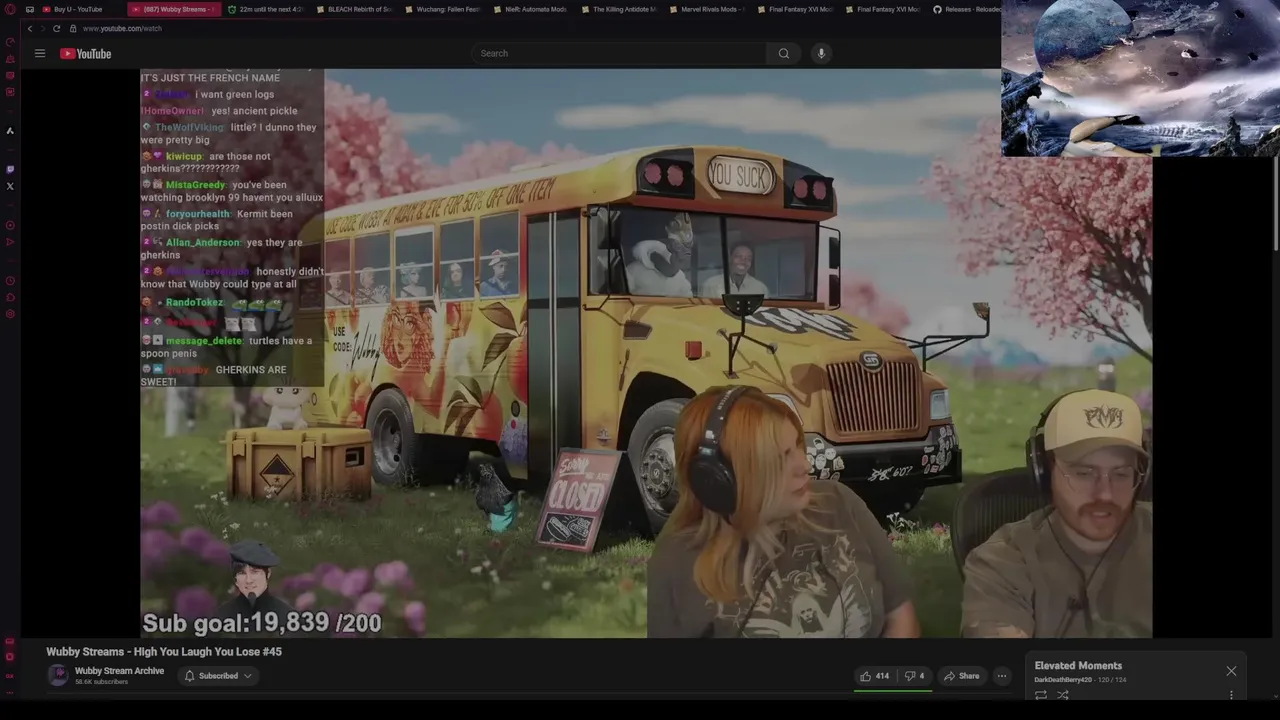Click the 'Elevated Moments' playlist title
The height and width of the screenshot is (720, 1280).
[x=1078, y=666]
